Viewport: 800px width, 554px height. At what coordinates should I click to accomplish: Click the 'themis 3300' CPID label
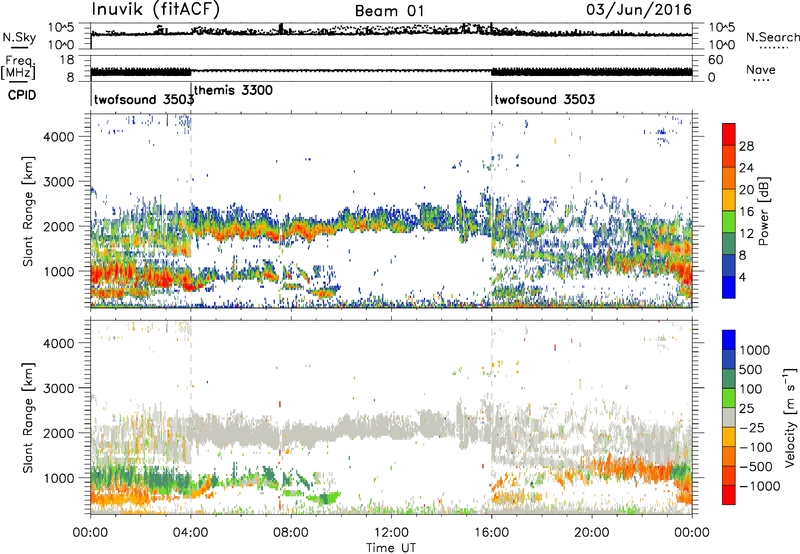tap(233, 90)
